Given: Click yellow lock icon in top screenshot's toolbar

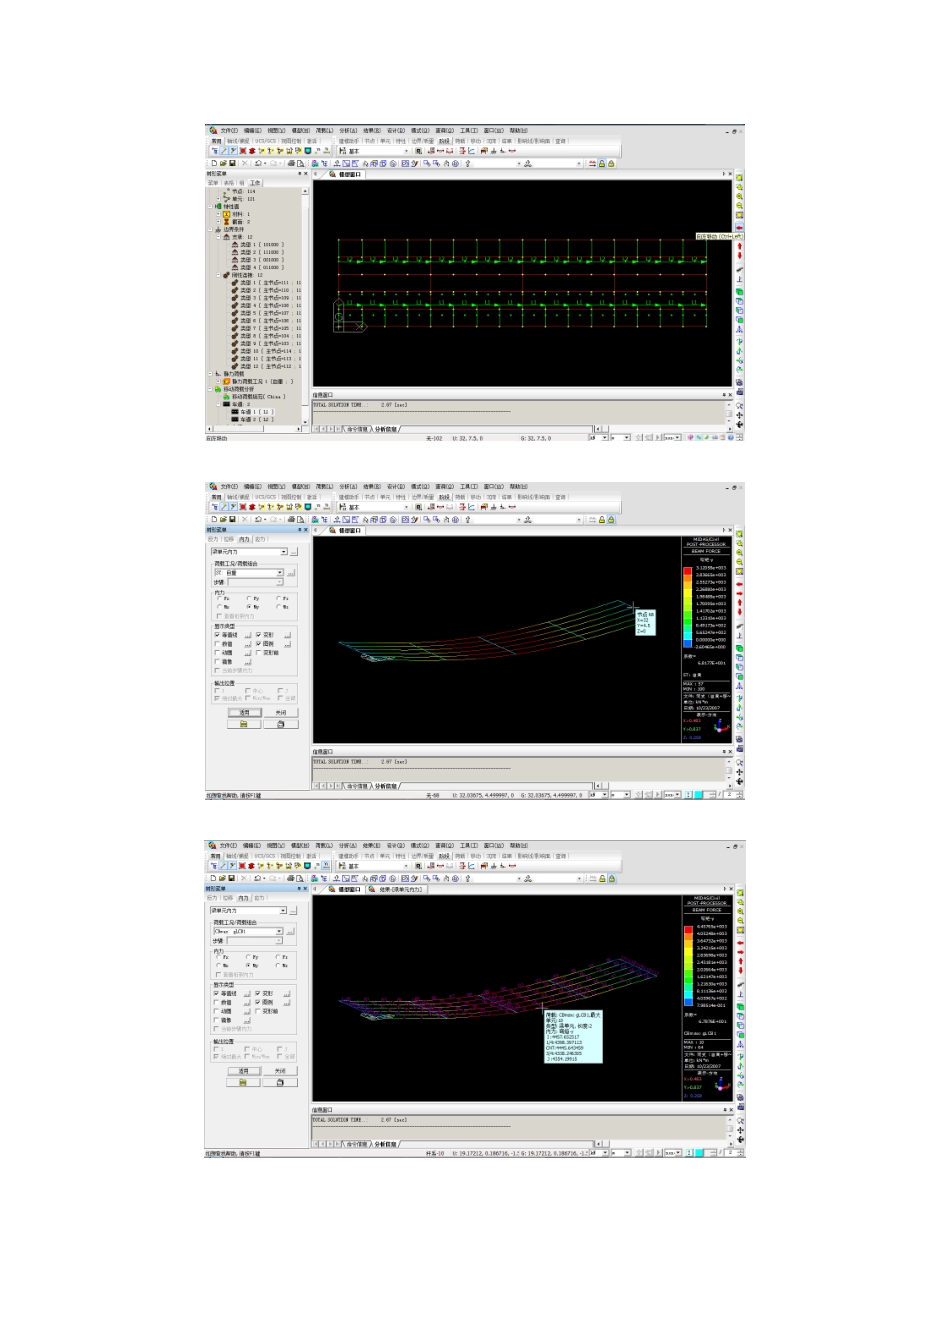Looking at the screenshot, I should pos(601,163).
